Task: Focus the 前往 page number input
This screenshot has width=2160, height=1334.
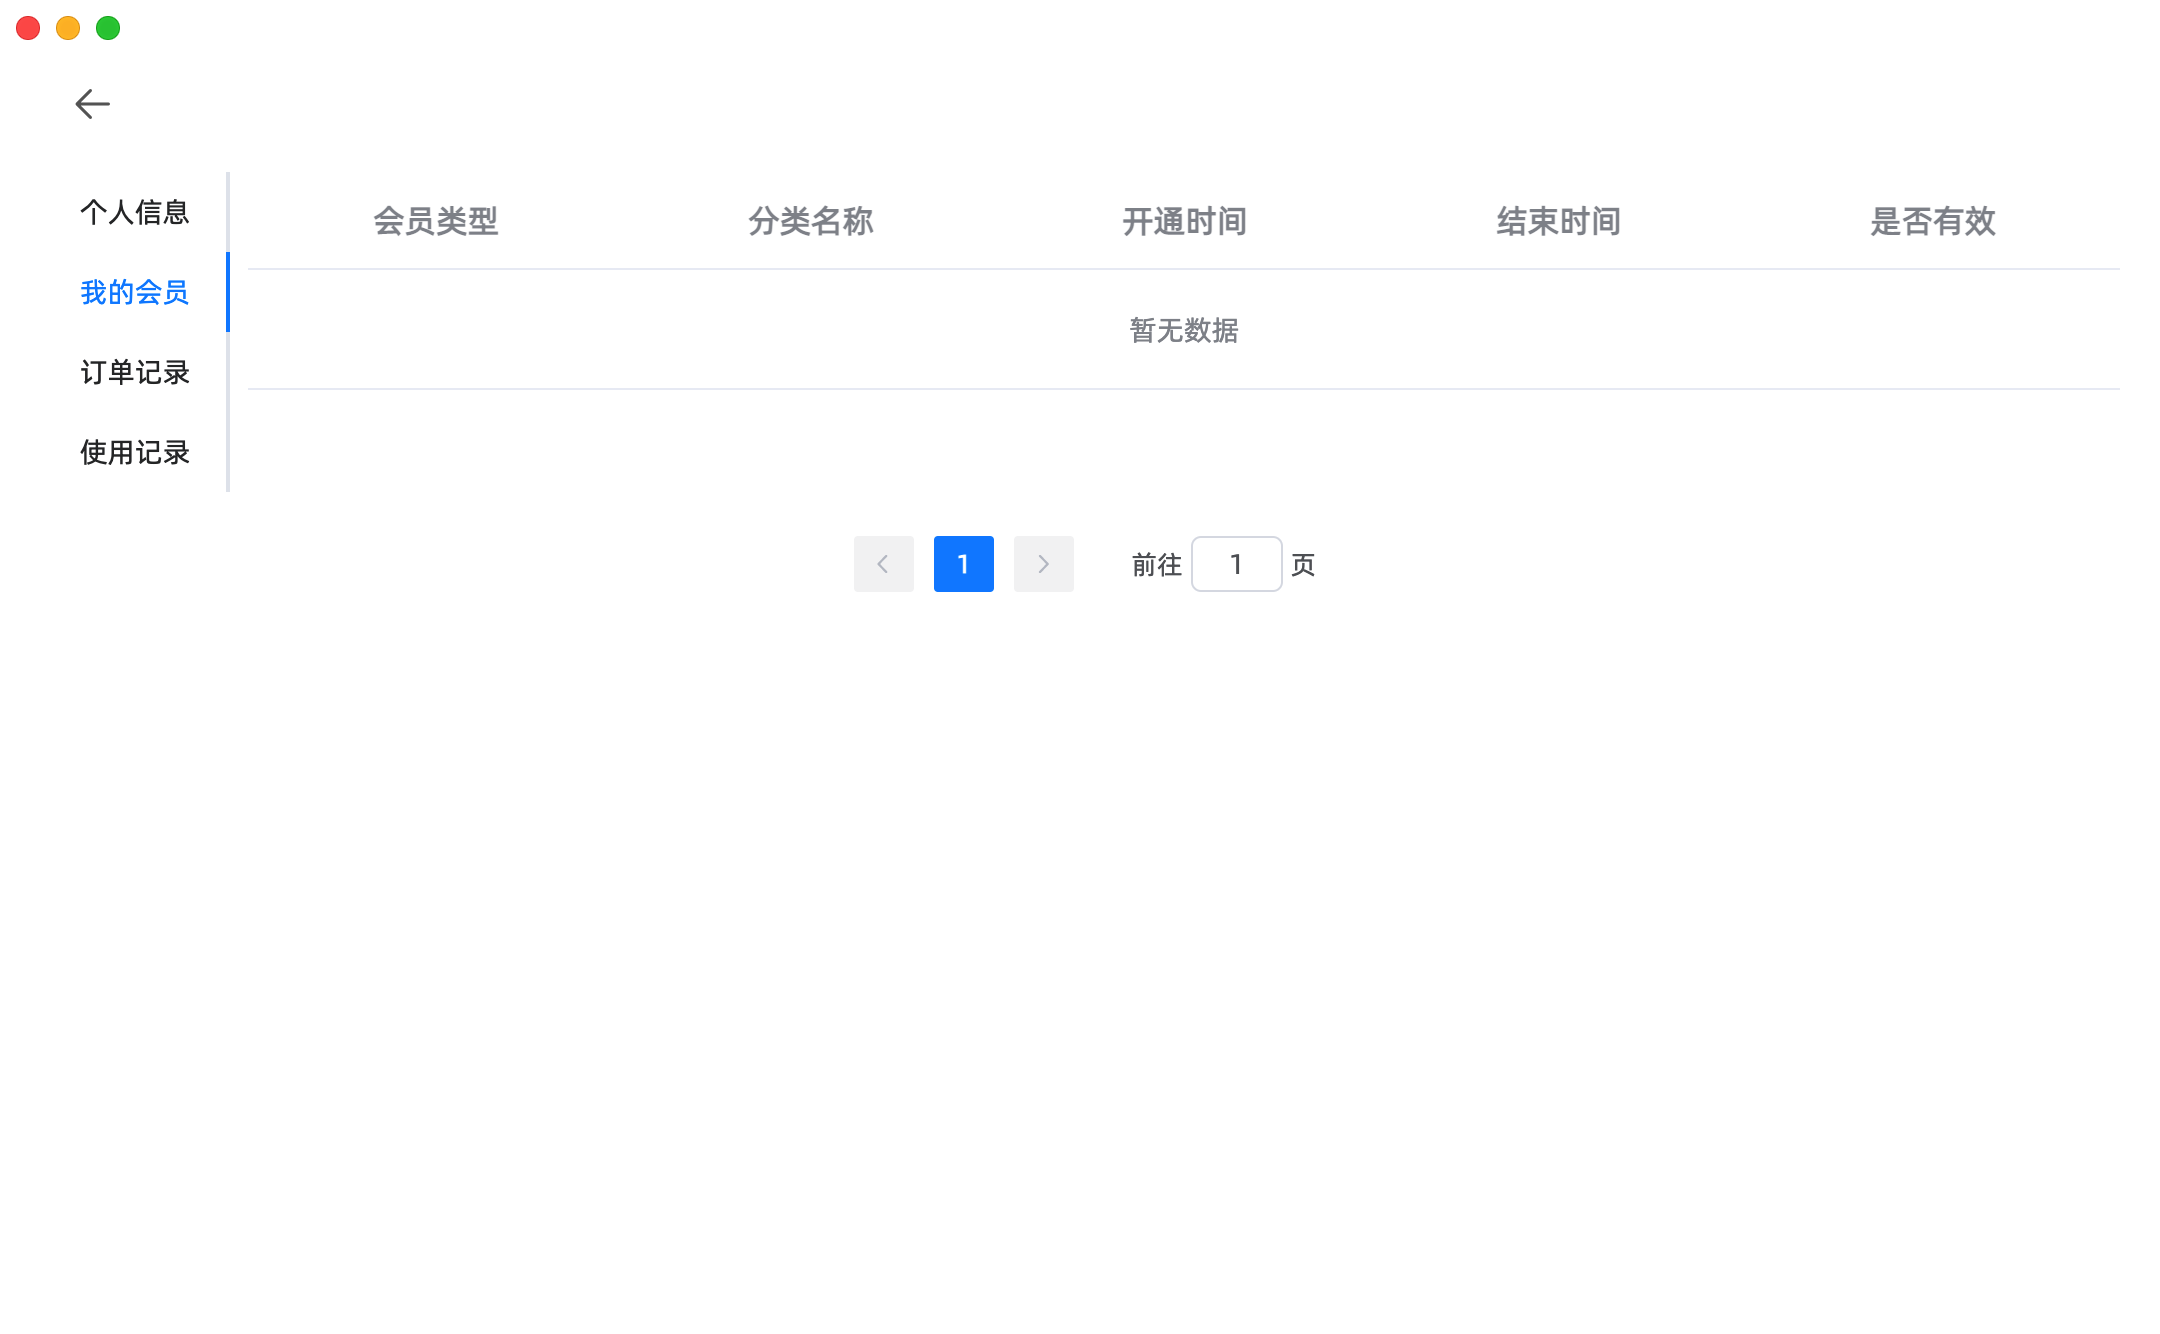Action: [1236, 564]
